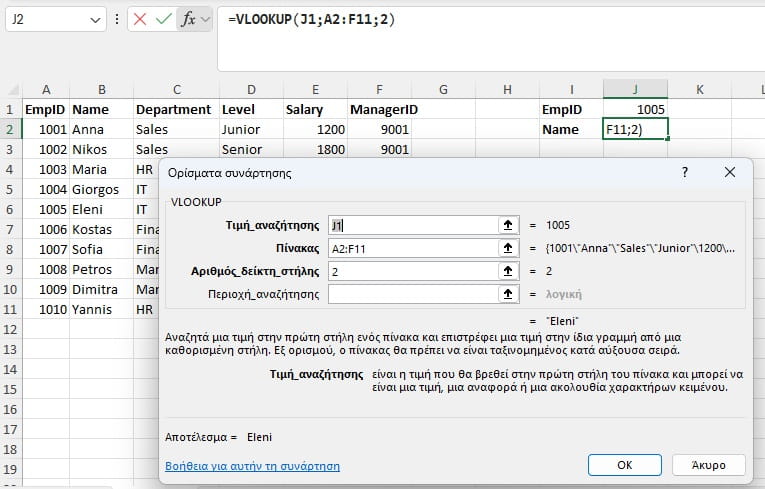Click the EmpID cell 1003

point(46,169)
